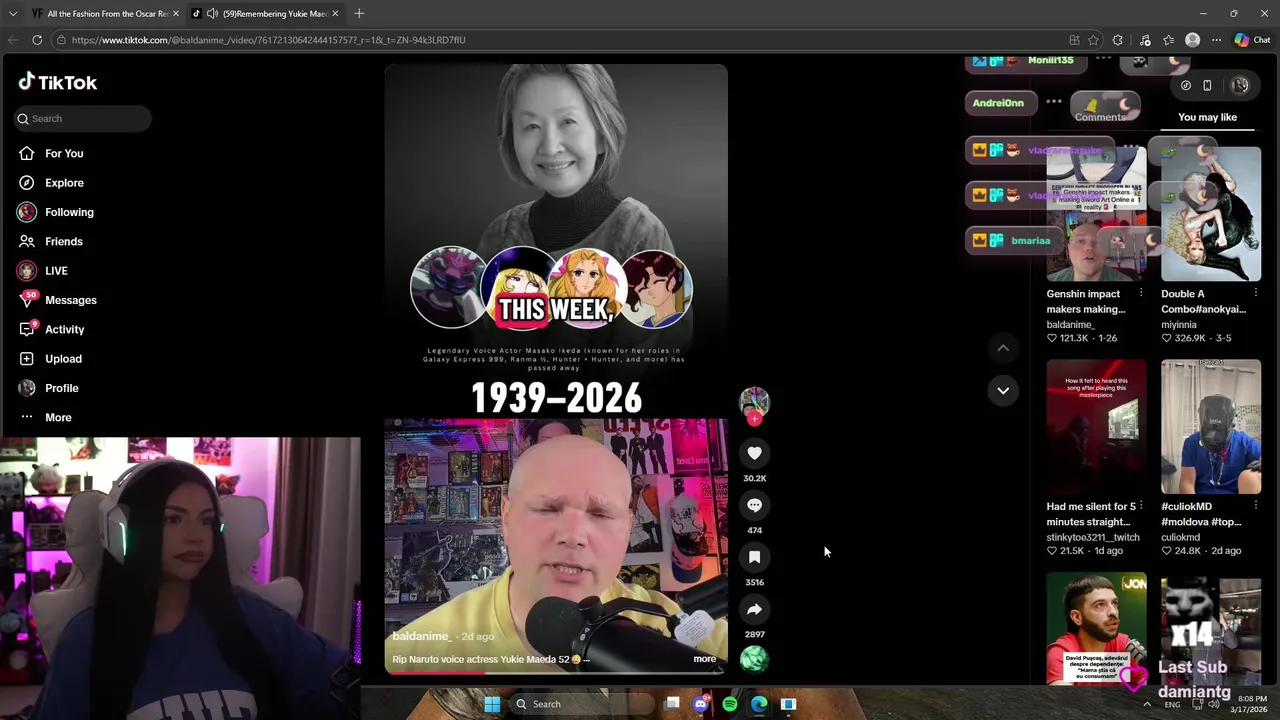Follow baldanime_ via avatar plus button
This screenshot has width=1280, height=720.
(754, 419)
